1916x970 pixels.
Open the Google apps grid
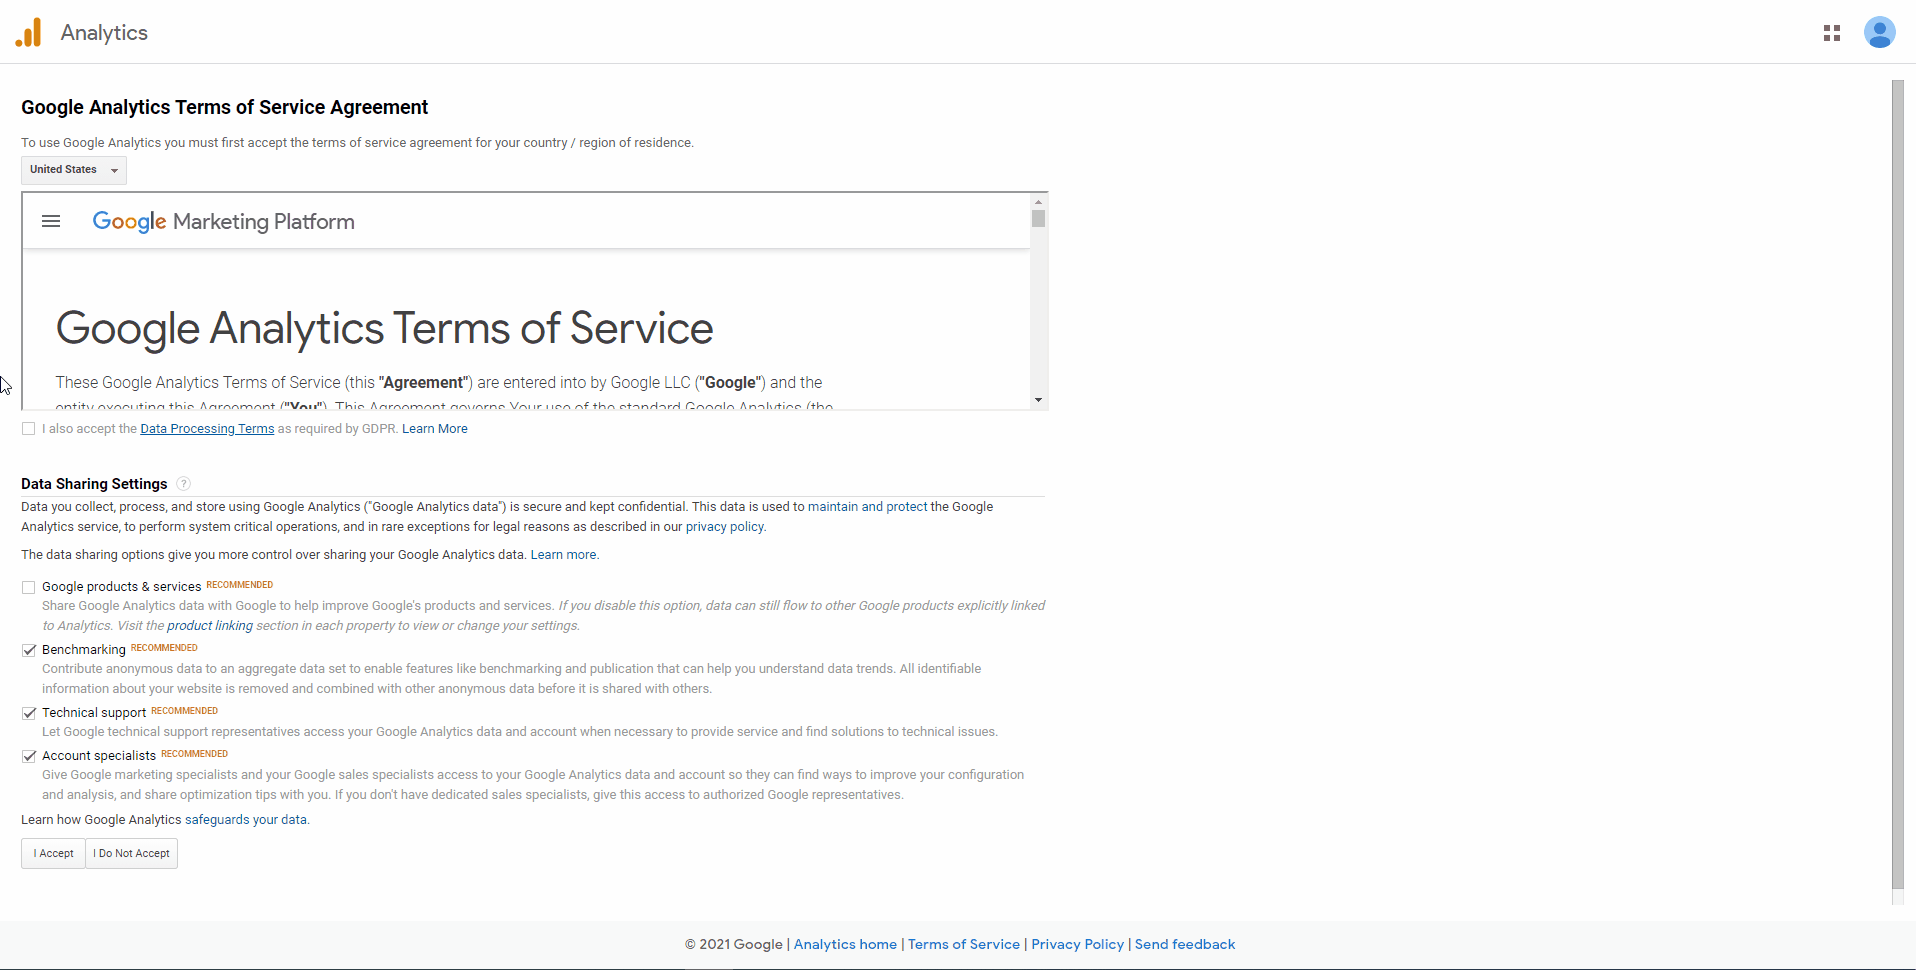[x=1831, y=33]
